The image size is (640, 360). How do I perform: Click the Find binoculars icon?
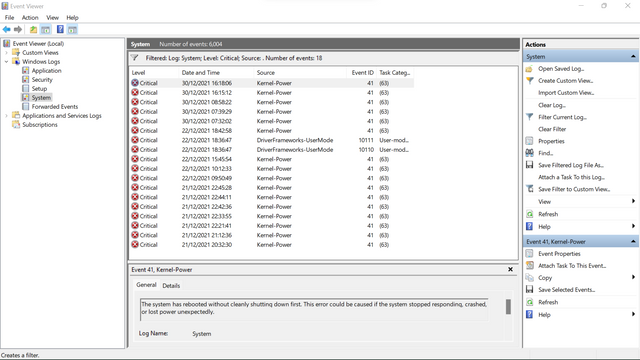pos(529,153)
